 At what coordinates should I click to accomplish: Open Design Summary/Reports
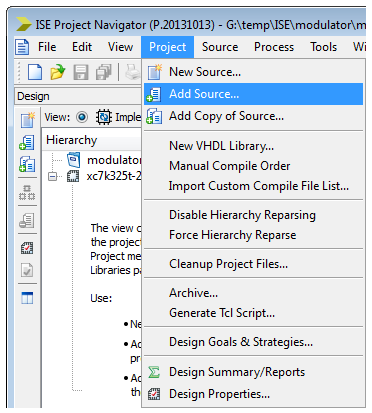253,372
